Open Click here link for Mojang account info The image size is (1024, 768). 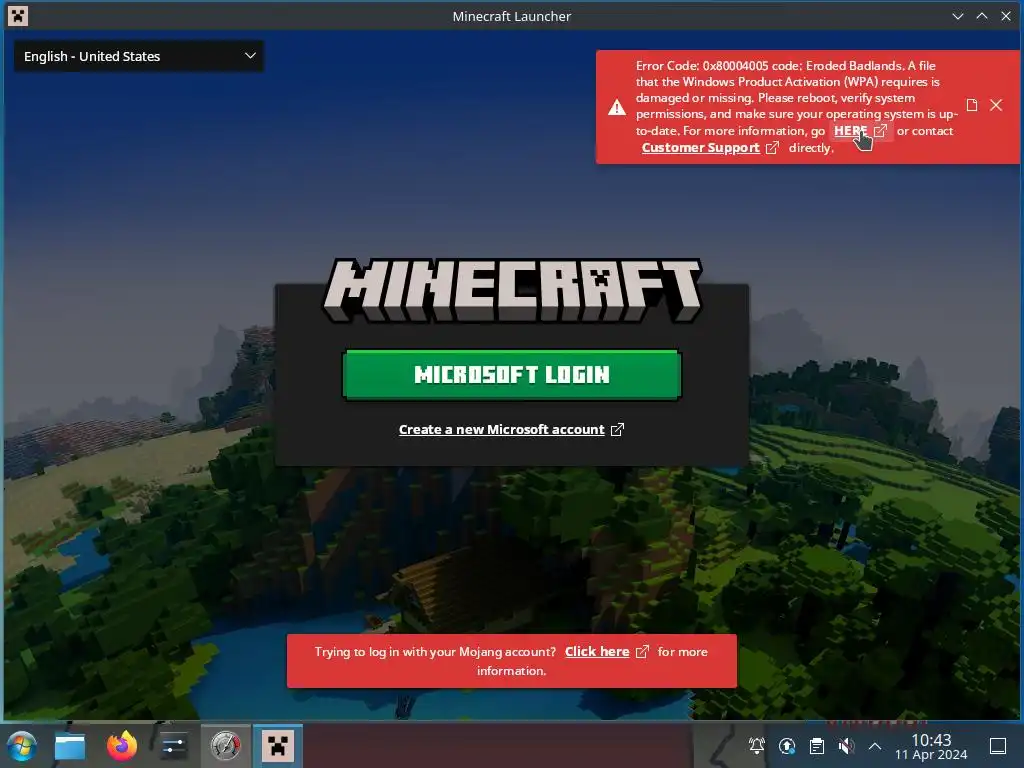597,652
